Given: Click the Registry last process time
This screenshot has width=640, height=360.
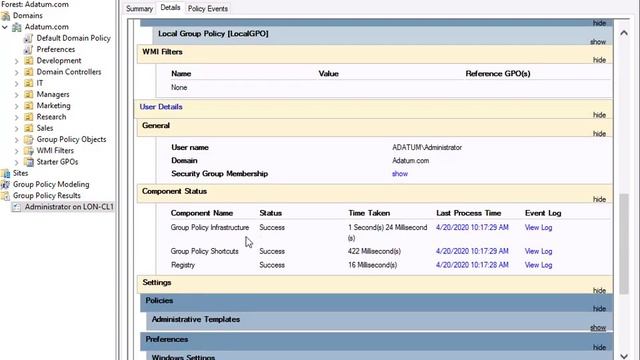Looking at the screenshot, I should click(472, 265).
